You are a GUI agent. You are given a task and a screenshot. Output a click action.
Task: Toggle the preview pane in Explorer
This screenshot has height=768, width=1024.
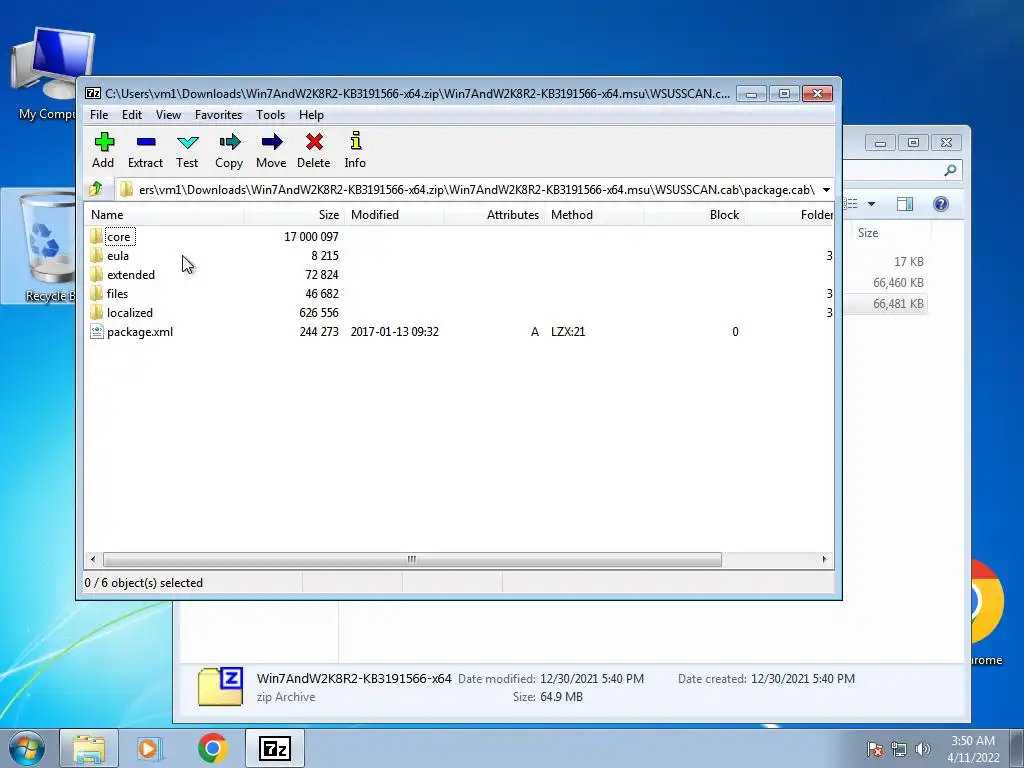click(905, 204)
